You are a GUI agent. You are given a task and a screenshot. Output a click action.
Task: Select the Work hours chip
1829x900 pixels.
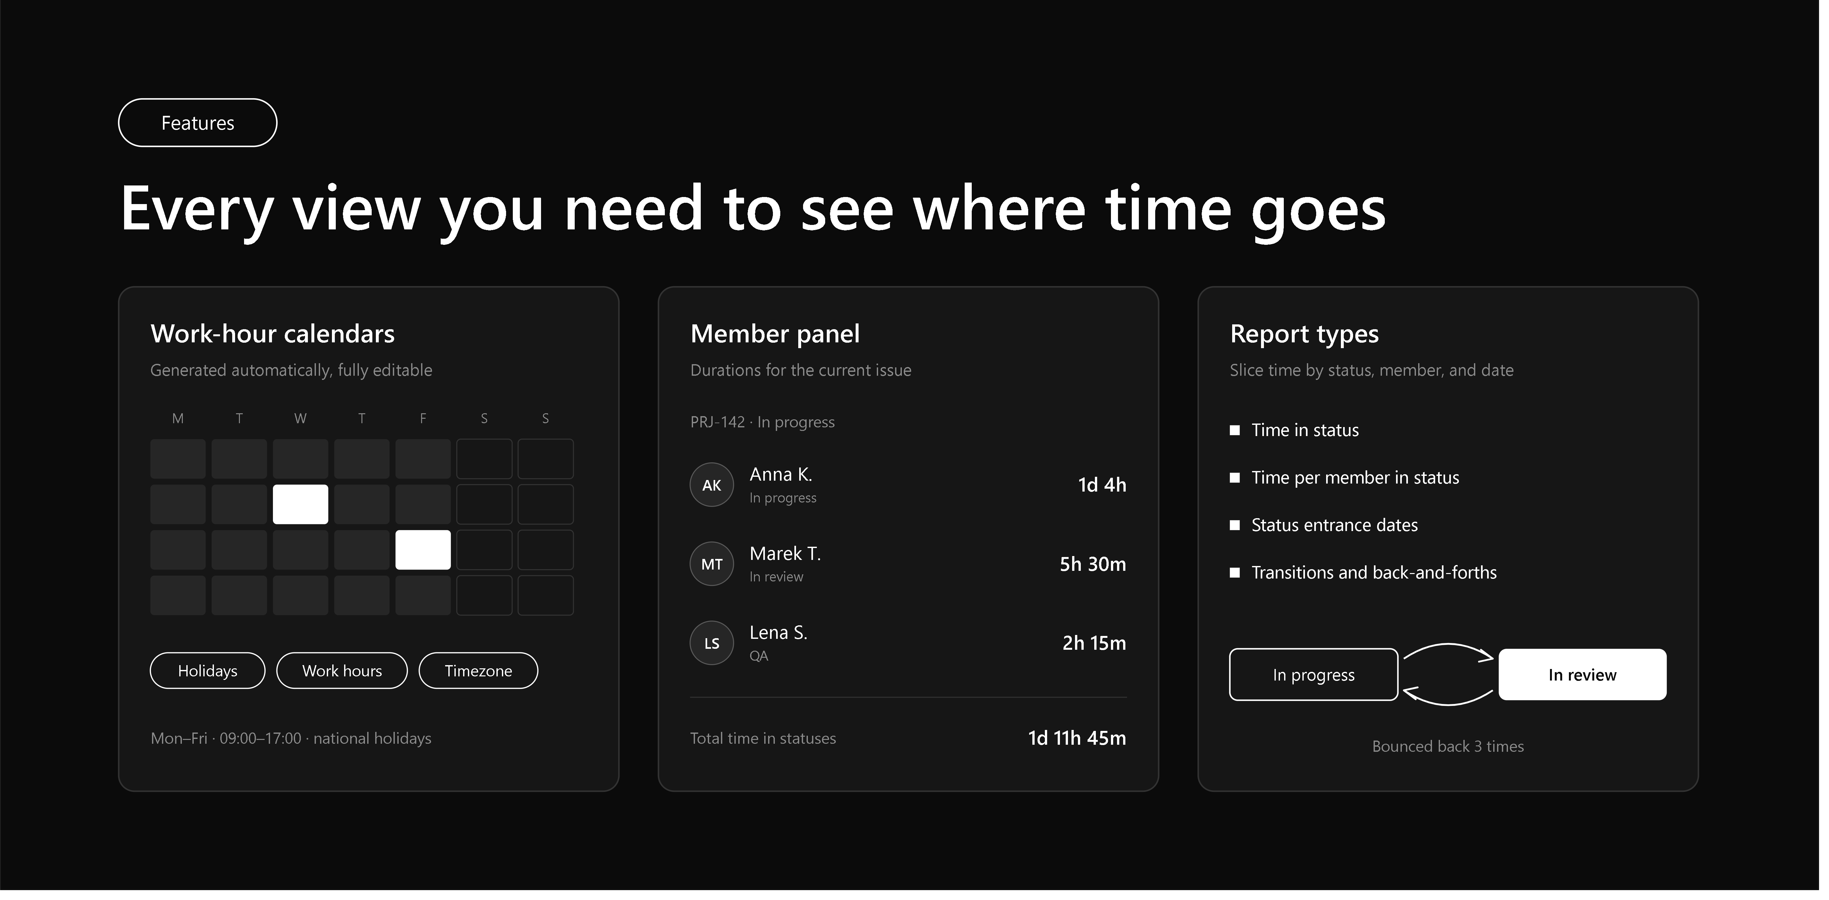point(342,671)
